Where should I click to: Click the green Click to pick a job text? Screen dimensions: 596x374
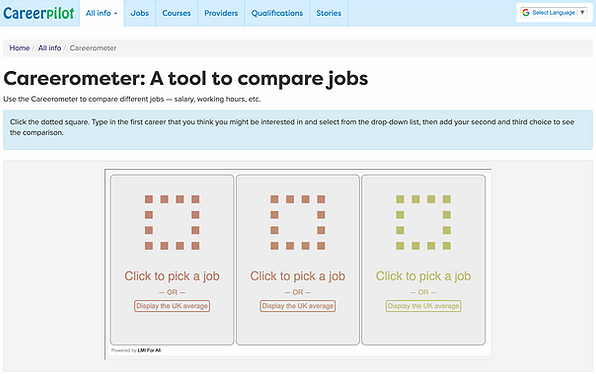coord(423,276)
